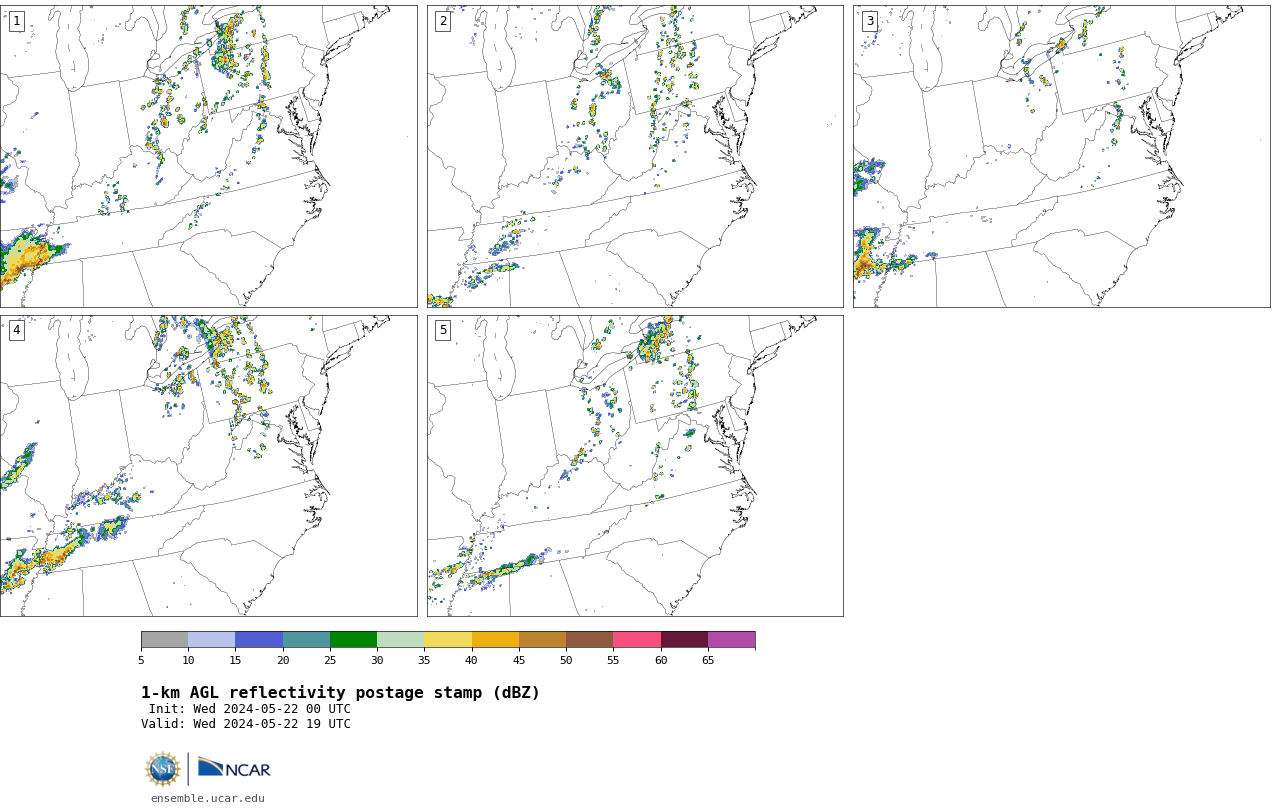Open ensemble member 3 reflectivity map

point(1061,156)
